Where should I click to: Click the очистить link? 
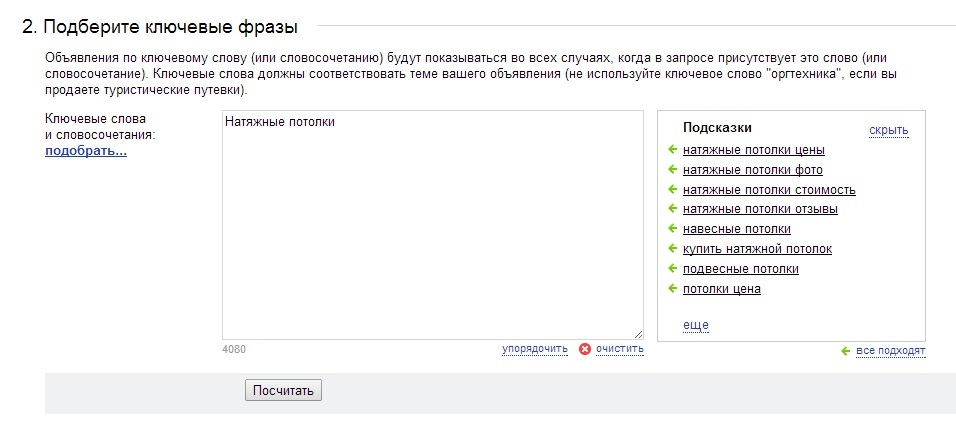click(619, 349)
